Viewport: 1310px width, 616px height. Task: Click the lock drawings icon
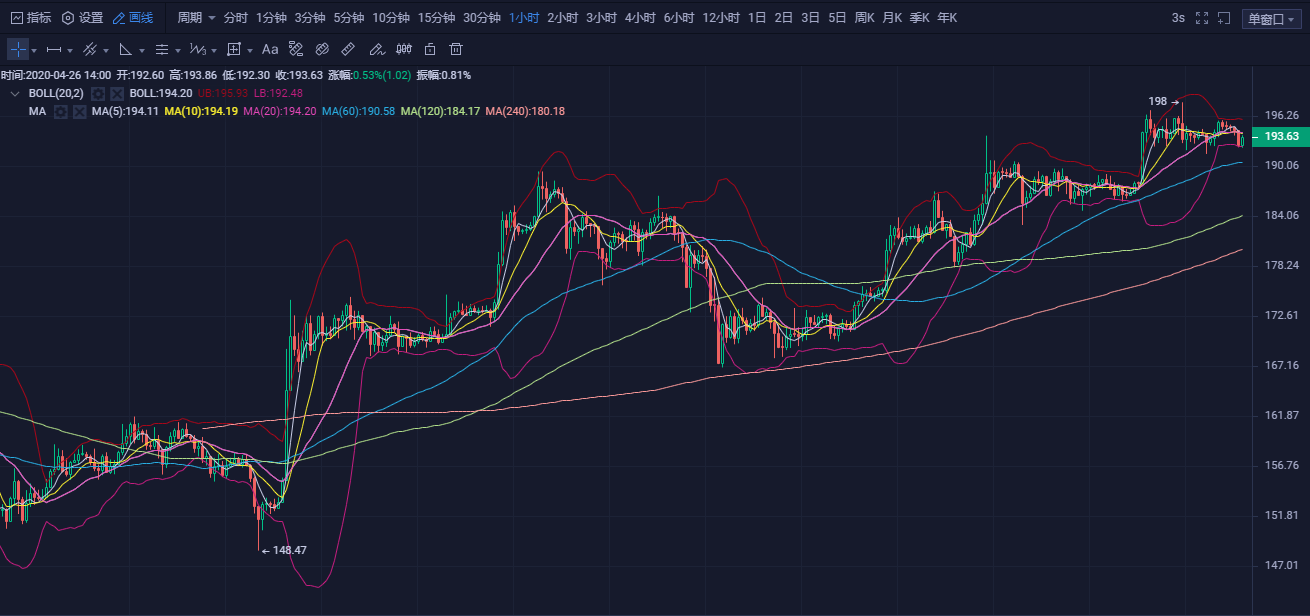click(430, 49)
